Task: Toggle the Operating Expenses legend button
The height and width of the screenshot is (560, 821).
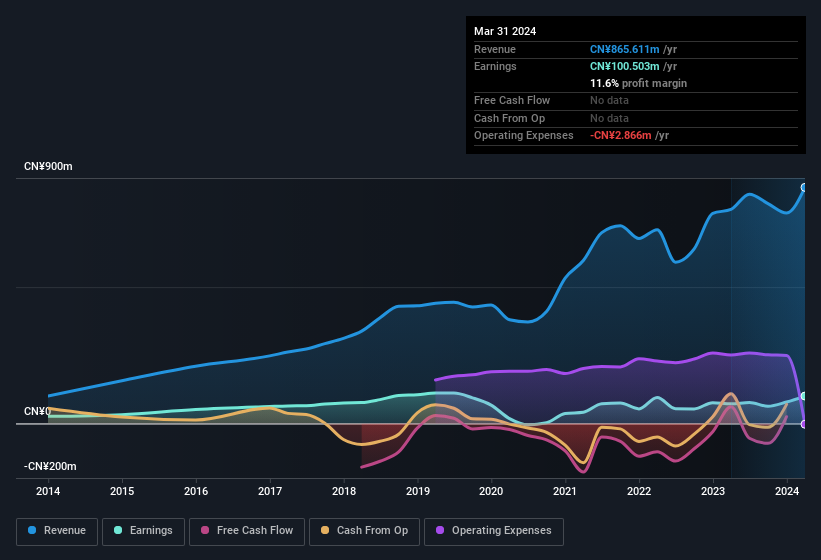Action: point(494,531)
